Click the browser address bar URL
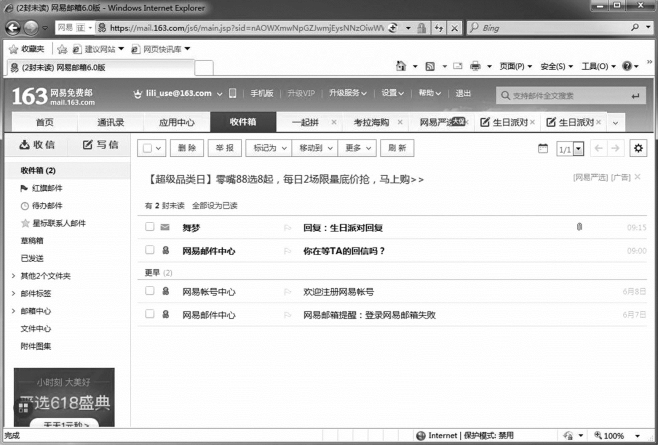This screenshot has width=658, height=445. click(247, 28)
